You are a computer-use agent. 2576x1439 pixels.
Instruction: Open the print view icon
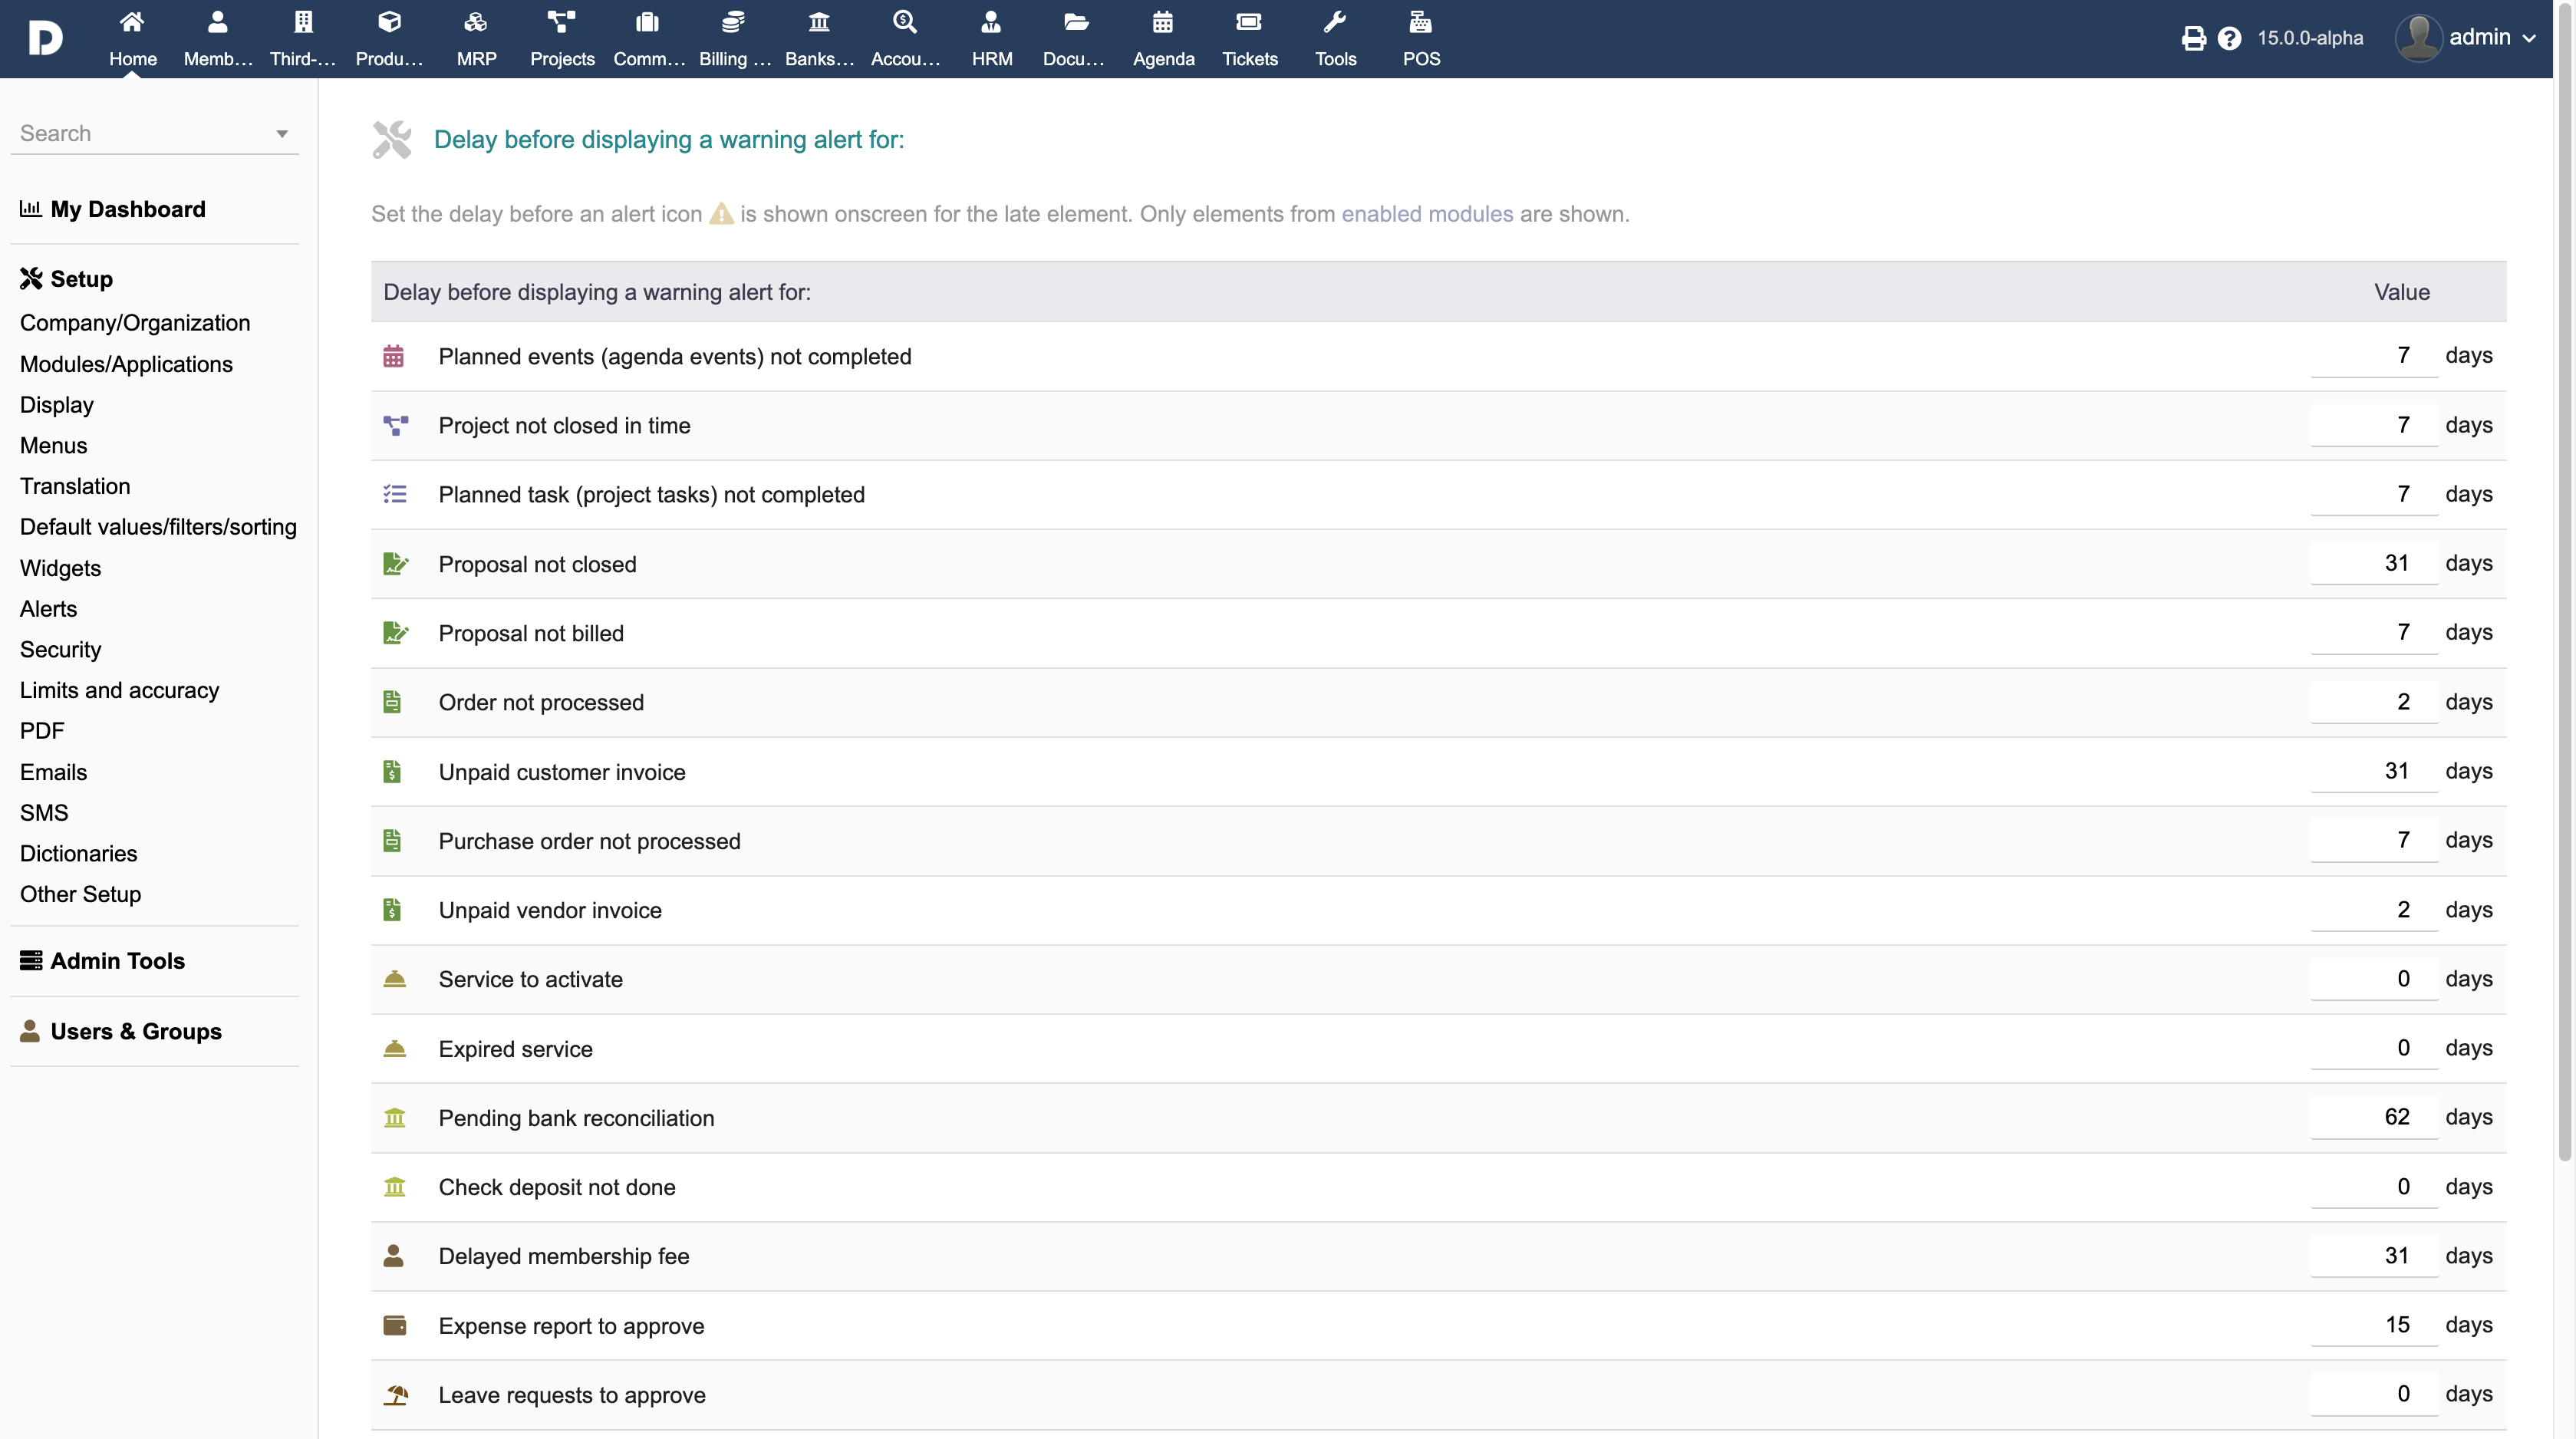click(x=2193, y=38)
